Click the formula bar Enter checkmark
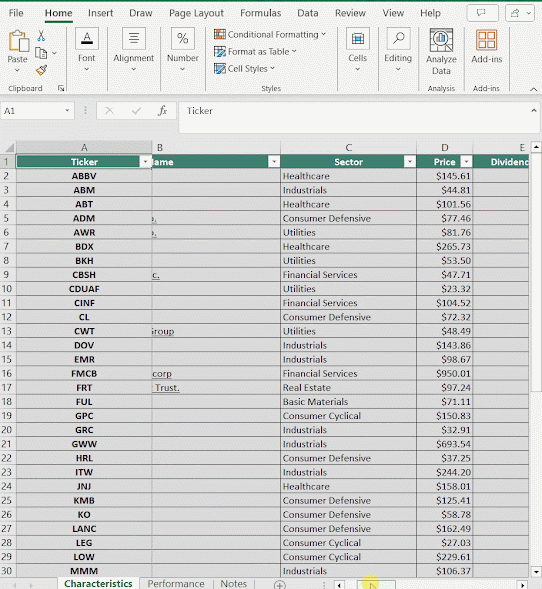Image resolution: width=542 pixels, height=589 pixels. 136,111
